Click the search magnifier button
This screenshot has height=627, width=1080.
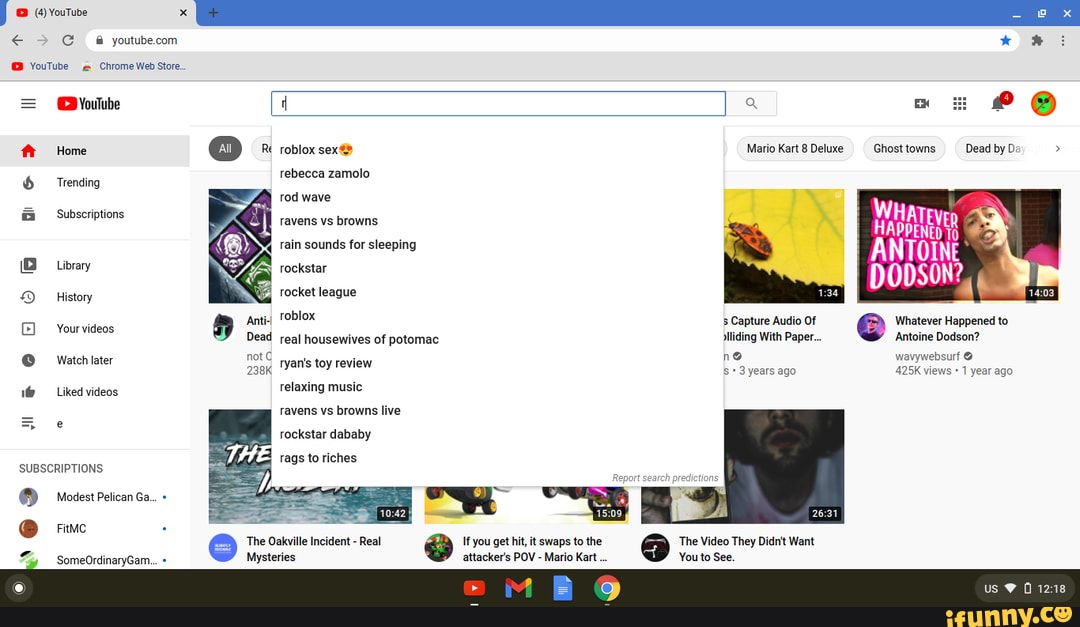point(751,104)
